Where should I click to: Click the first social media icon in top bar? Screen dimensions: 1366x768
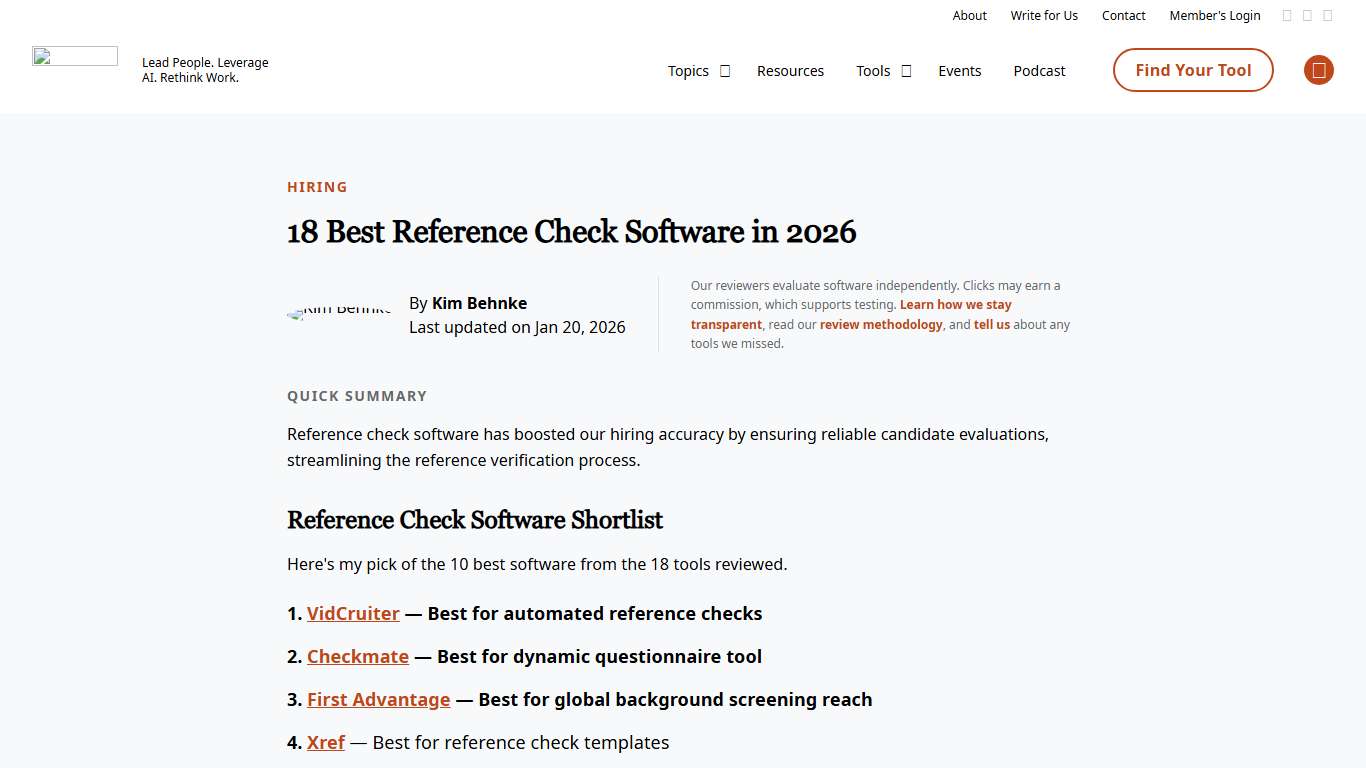(x=1287, y=15)
